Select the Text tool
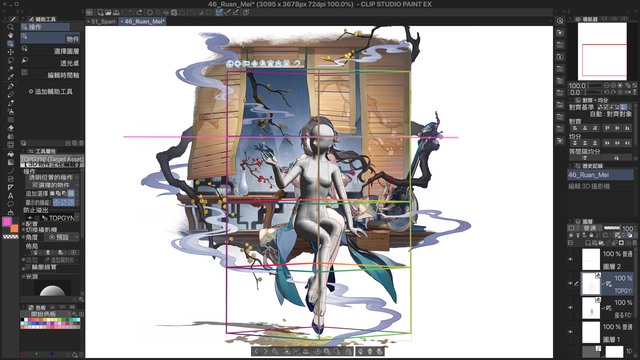The image size is (640, 360). (11, 196)
